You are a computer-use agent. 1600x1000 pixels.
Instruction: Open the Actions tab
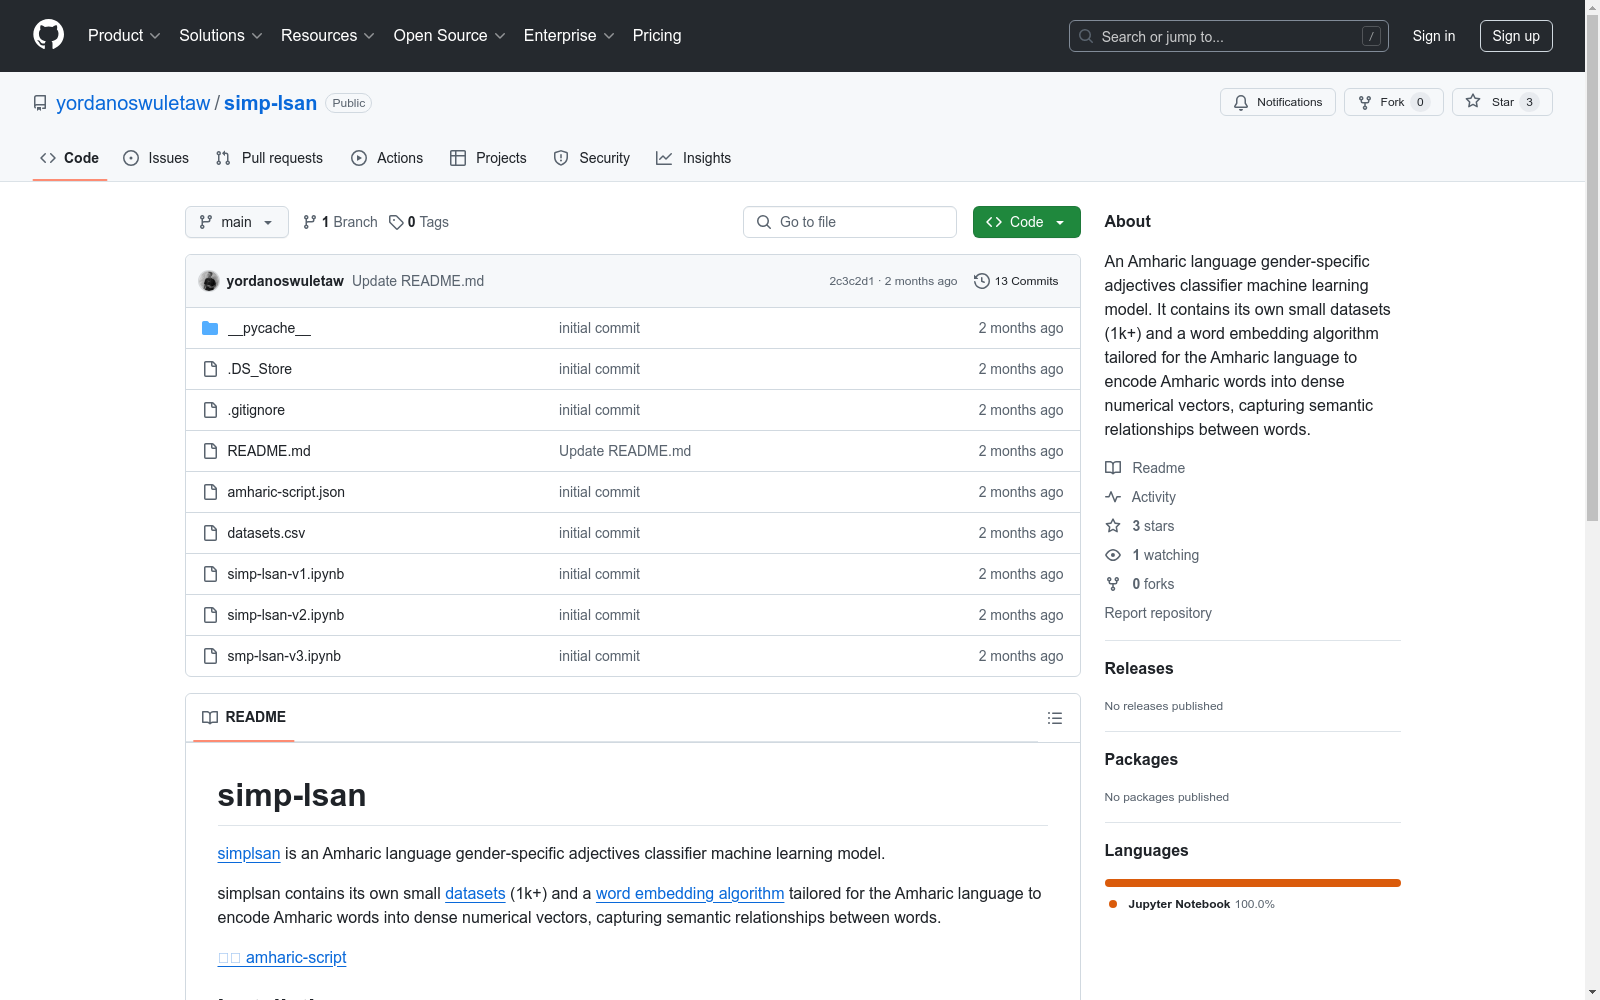(387, 158)
